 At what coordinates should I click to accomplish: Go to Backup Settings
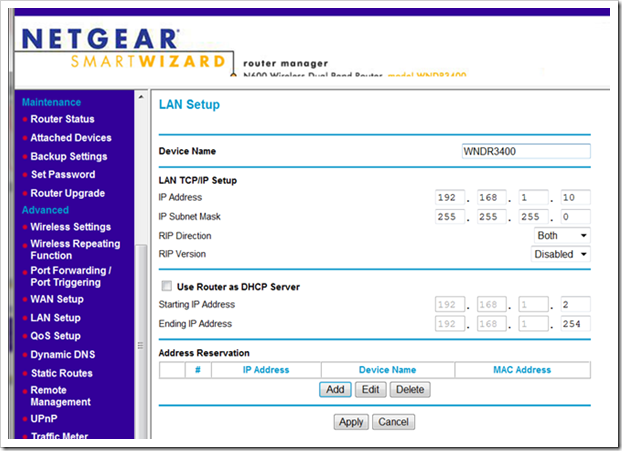pyautogui.click(x=69, y=156)
